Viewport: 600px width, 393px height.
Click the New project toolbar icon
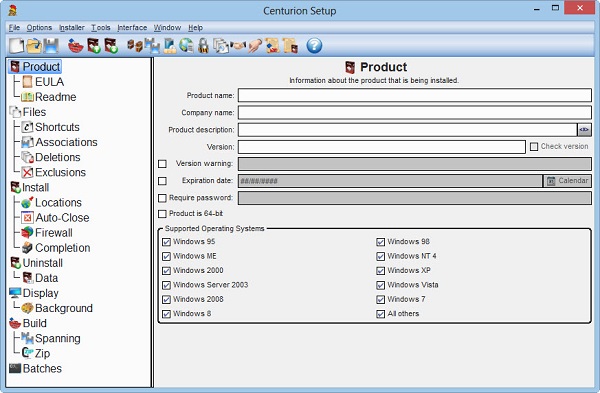tap(16, 46)
